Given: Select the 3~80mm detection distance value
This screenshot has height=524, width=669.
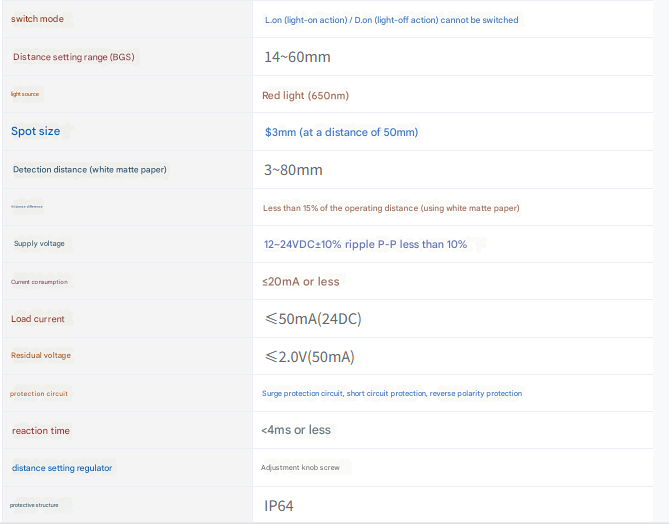Looking at the screenshot, I should pos(293,170).
